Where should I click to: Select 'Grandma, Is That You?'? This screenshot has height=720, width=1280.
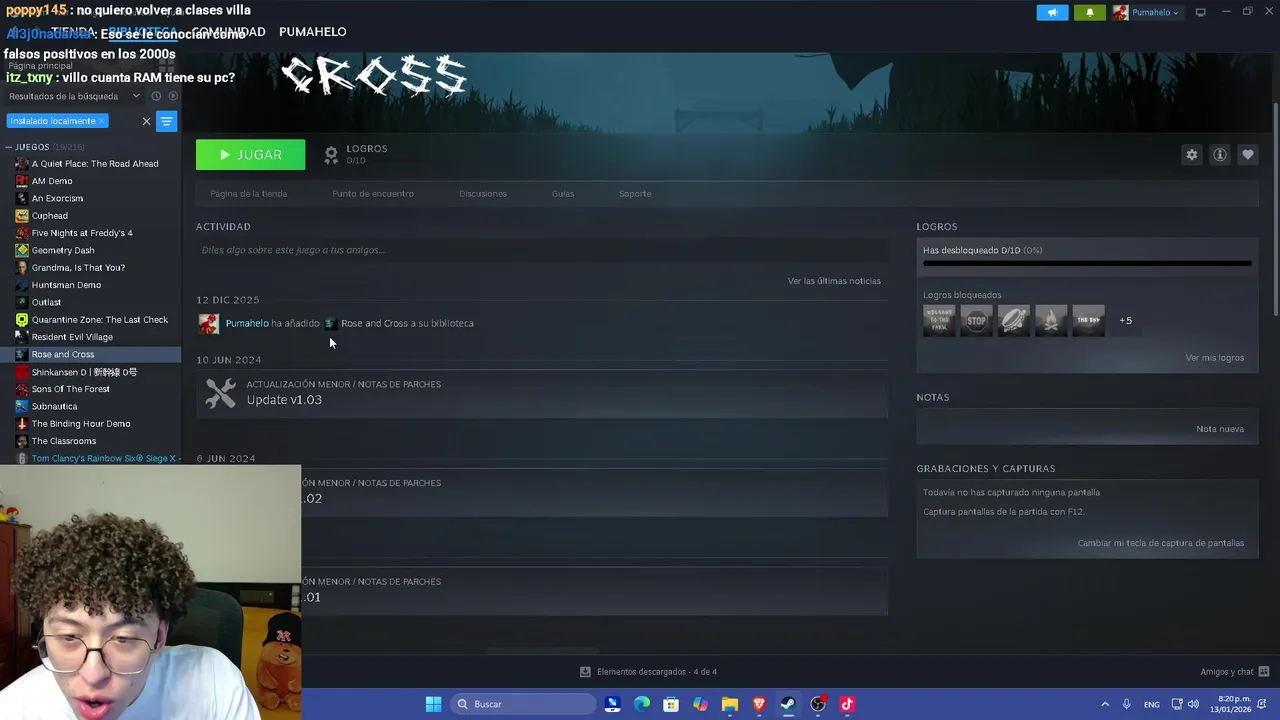point(78,268)
